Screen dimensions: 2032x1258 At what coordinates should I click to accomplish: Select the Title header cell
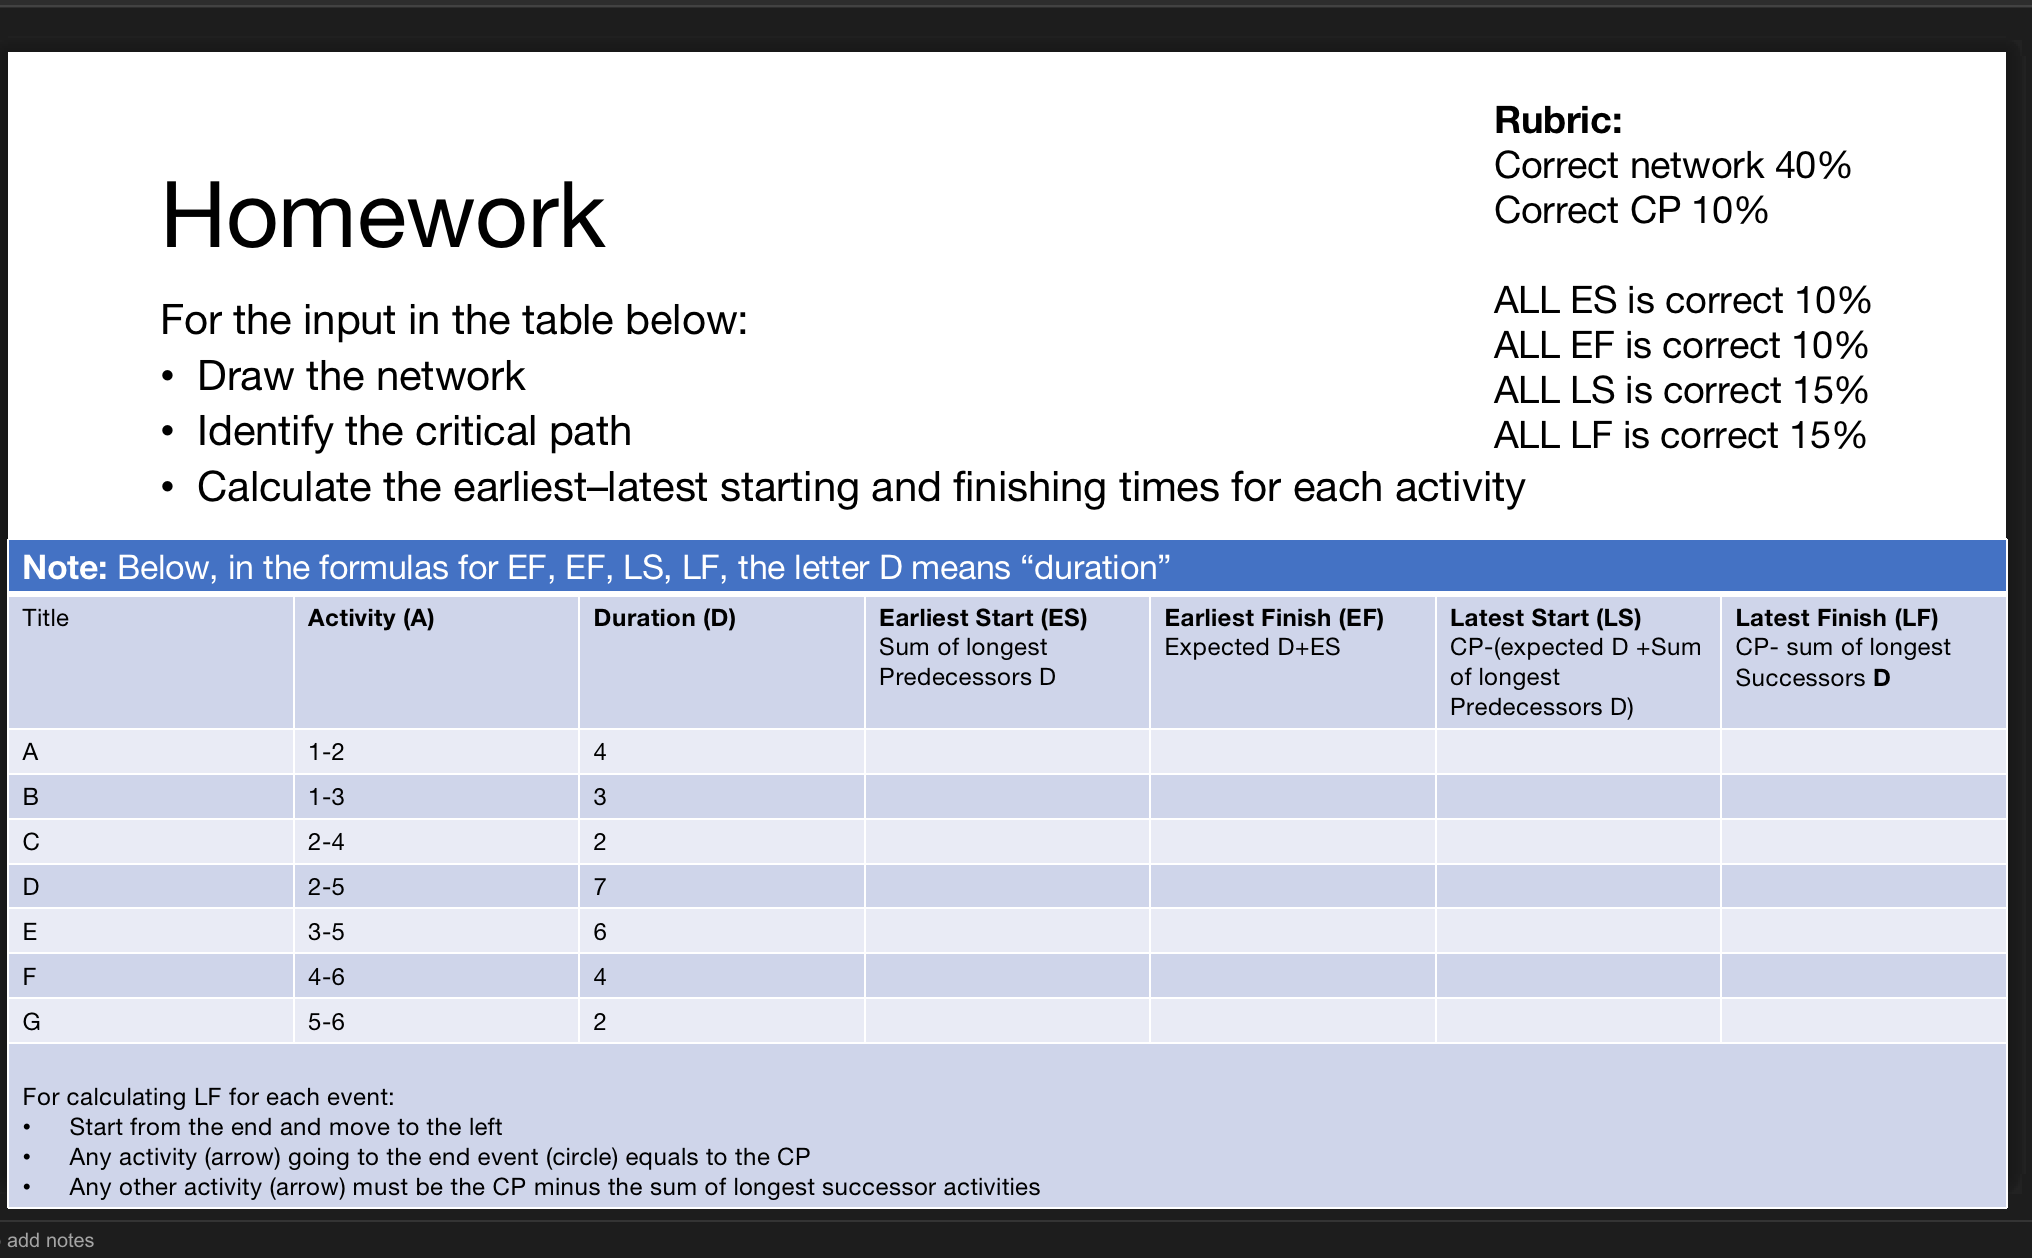pos(43,618)
